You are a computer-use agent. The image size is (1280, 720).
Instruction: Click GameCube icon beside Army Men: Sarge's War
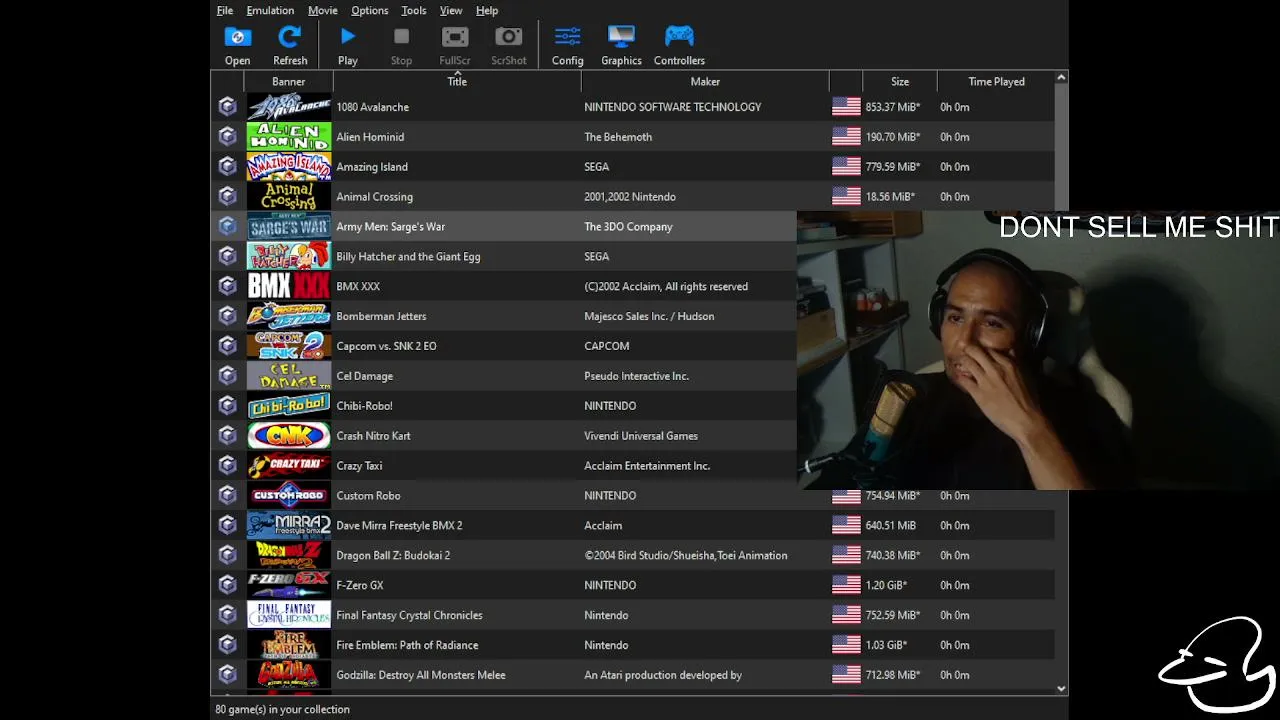[227, 227]
